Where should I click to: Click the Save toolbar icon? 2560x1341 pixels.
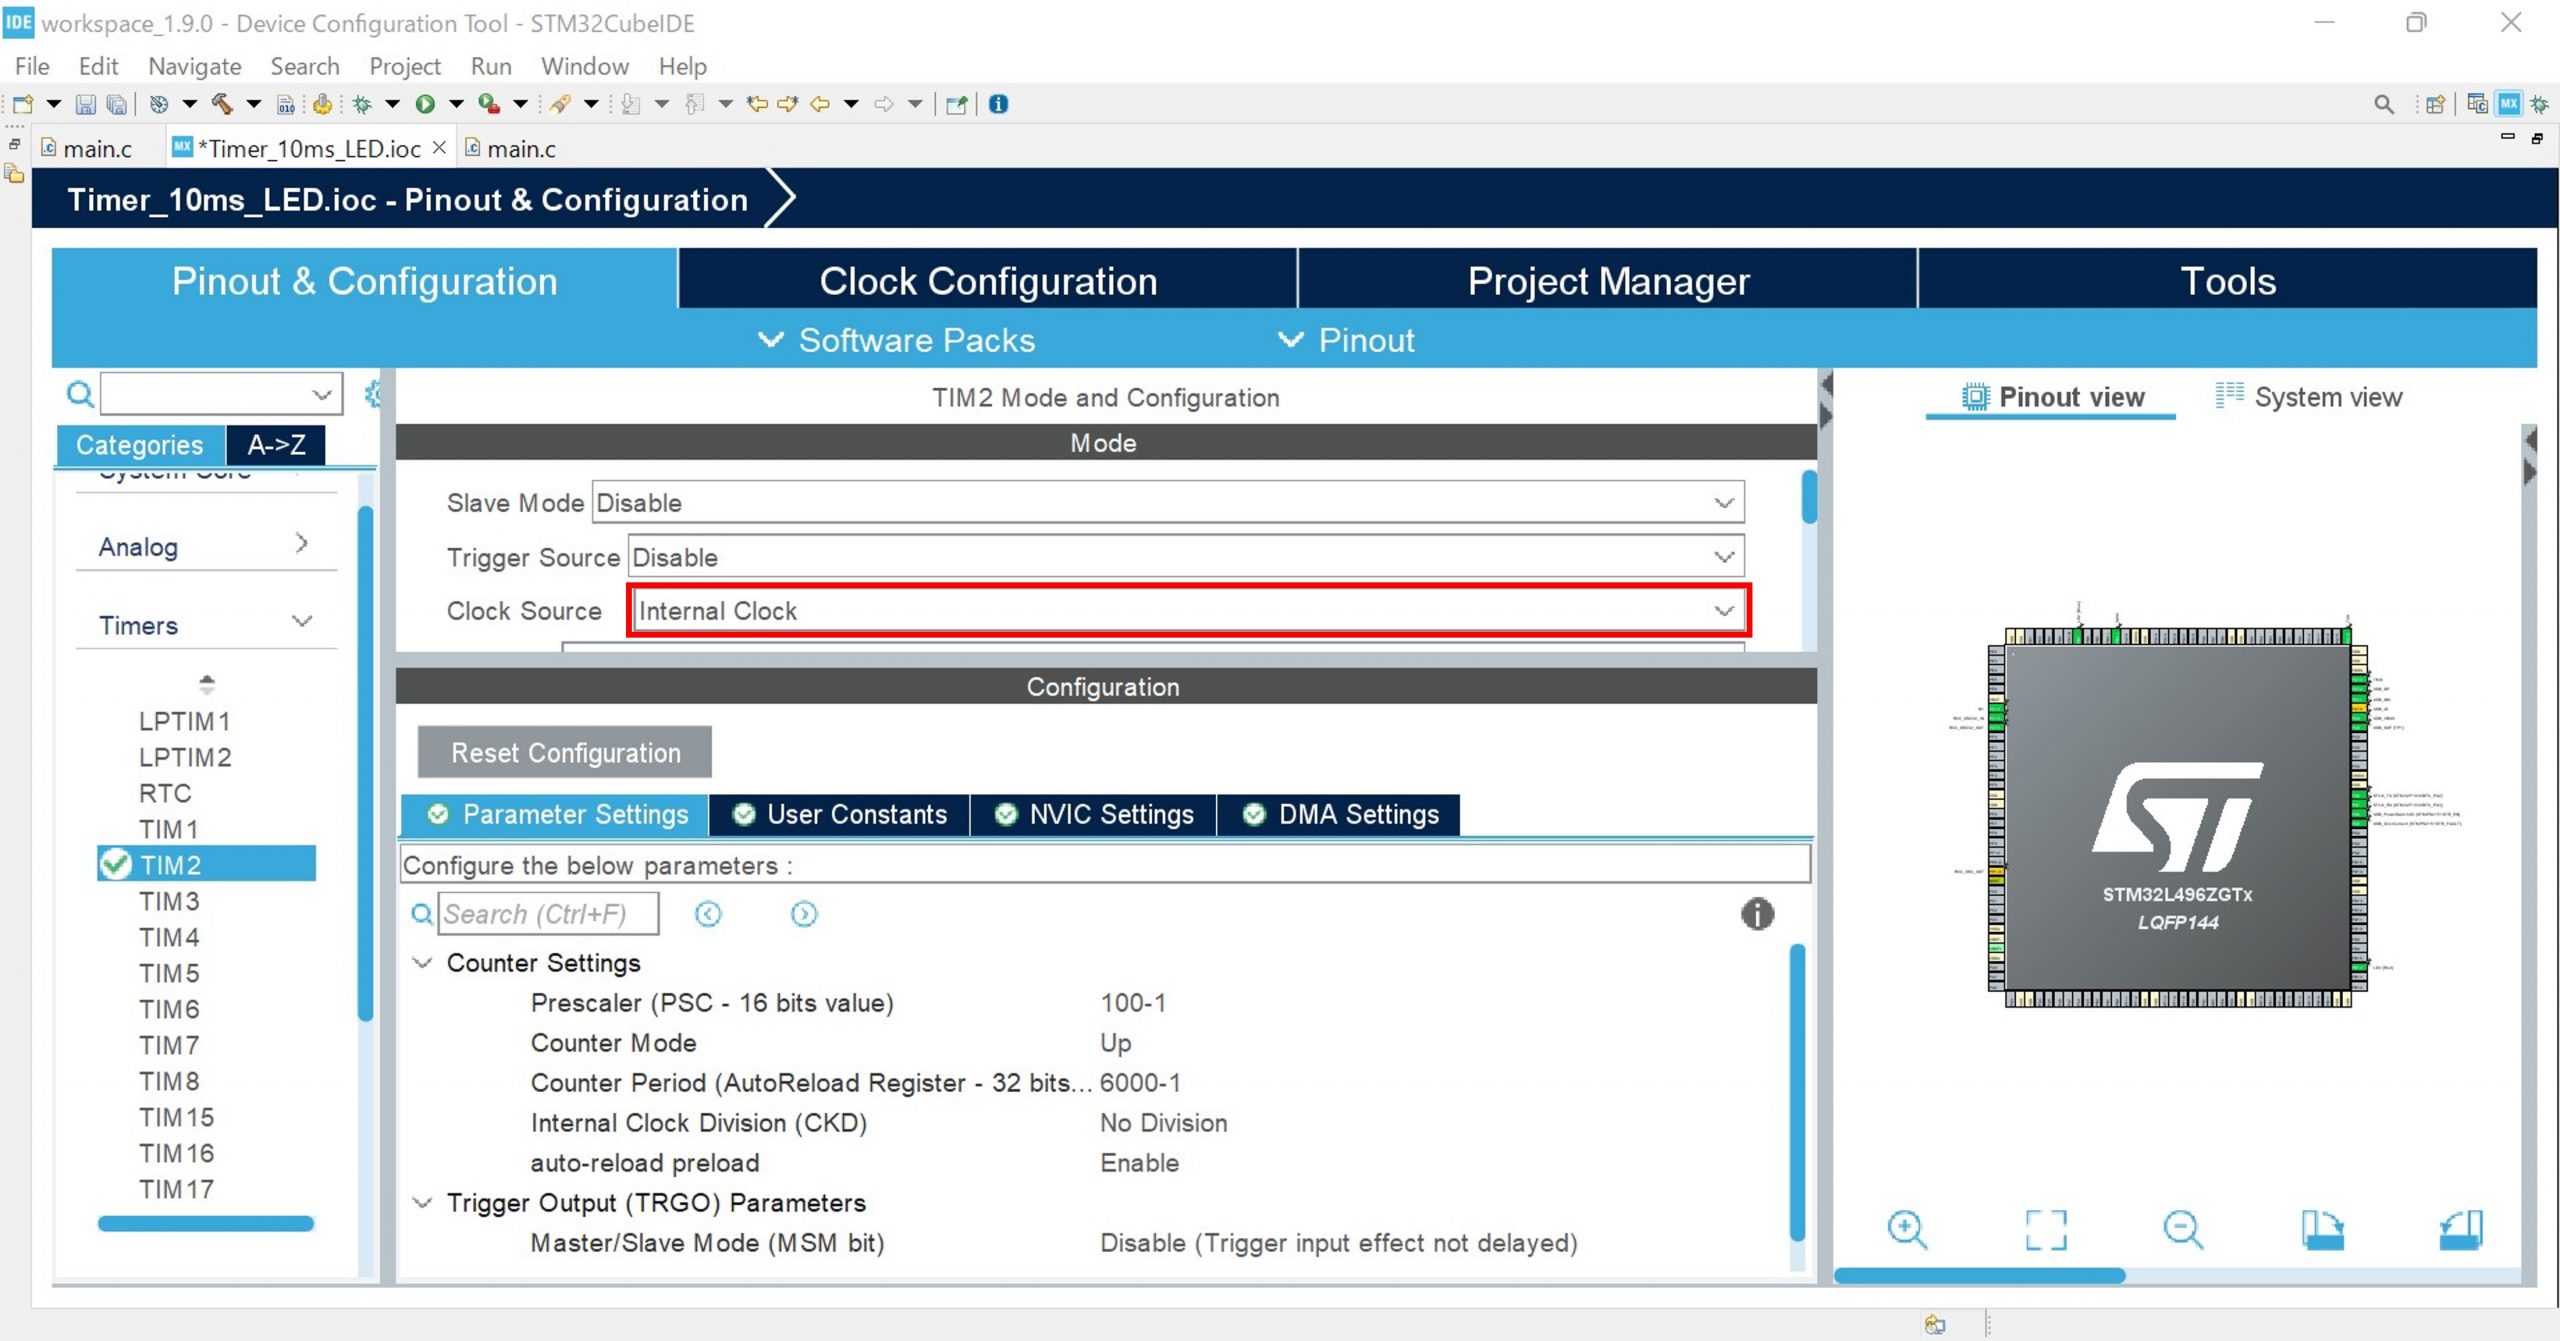pos(85,104)
